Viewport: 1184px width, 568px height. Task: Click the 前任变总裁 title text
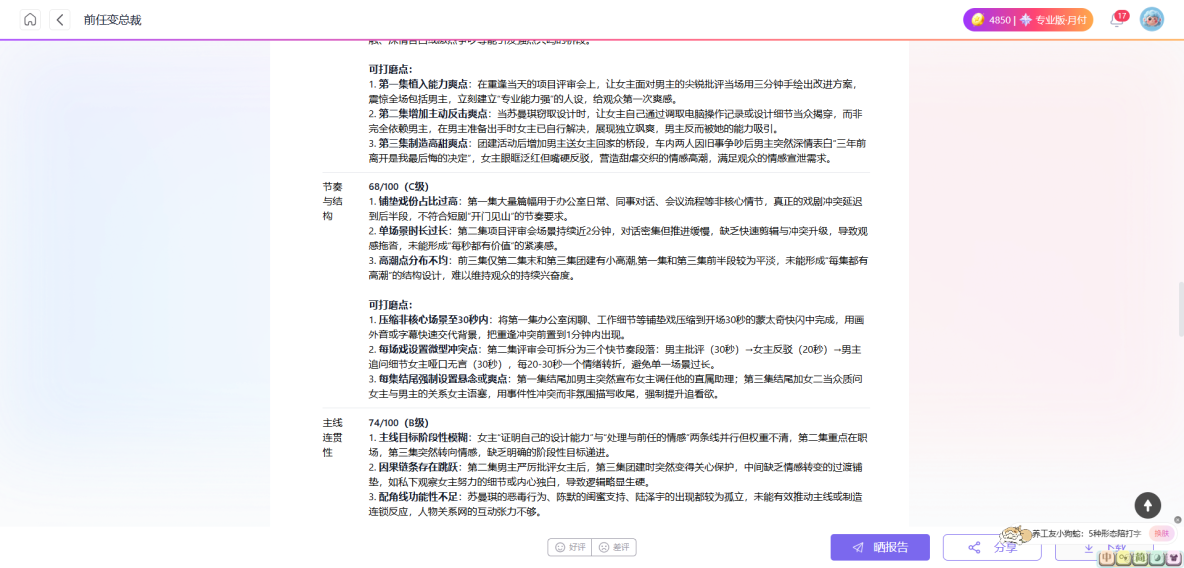tap(113, 20)
